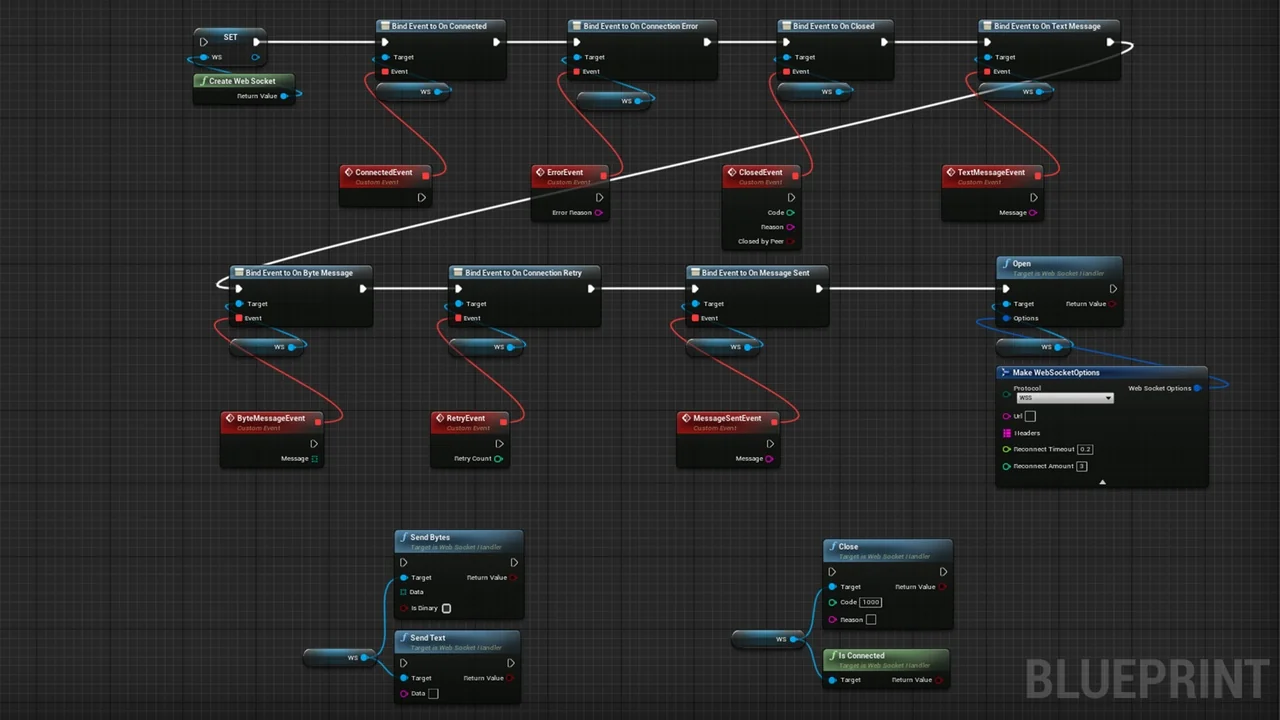
Task: Expand the Make WebSocketOptions advanced pins arrow
Action: pyautogui.click(x=1102, y=482)
